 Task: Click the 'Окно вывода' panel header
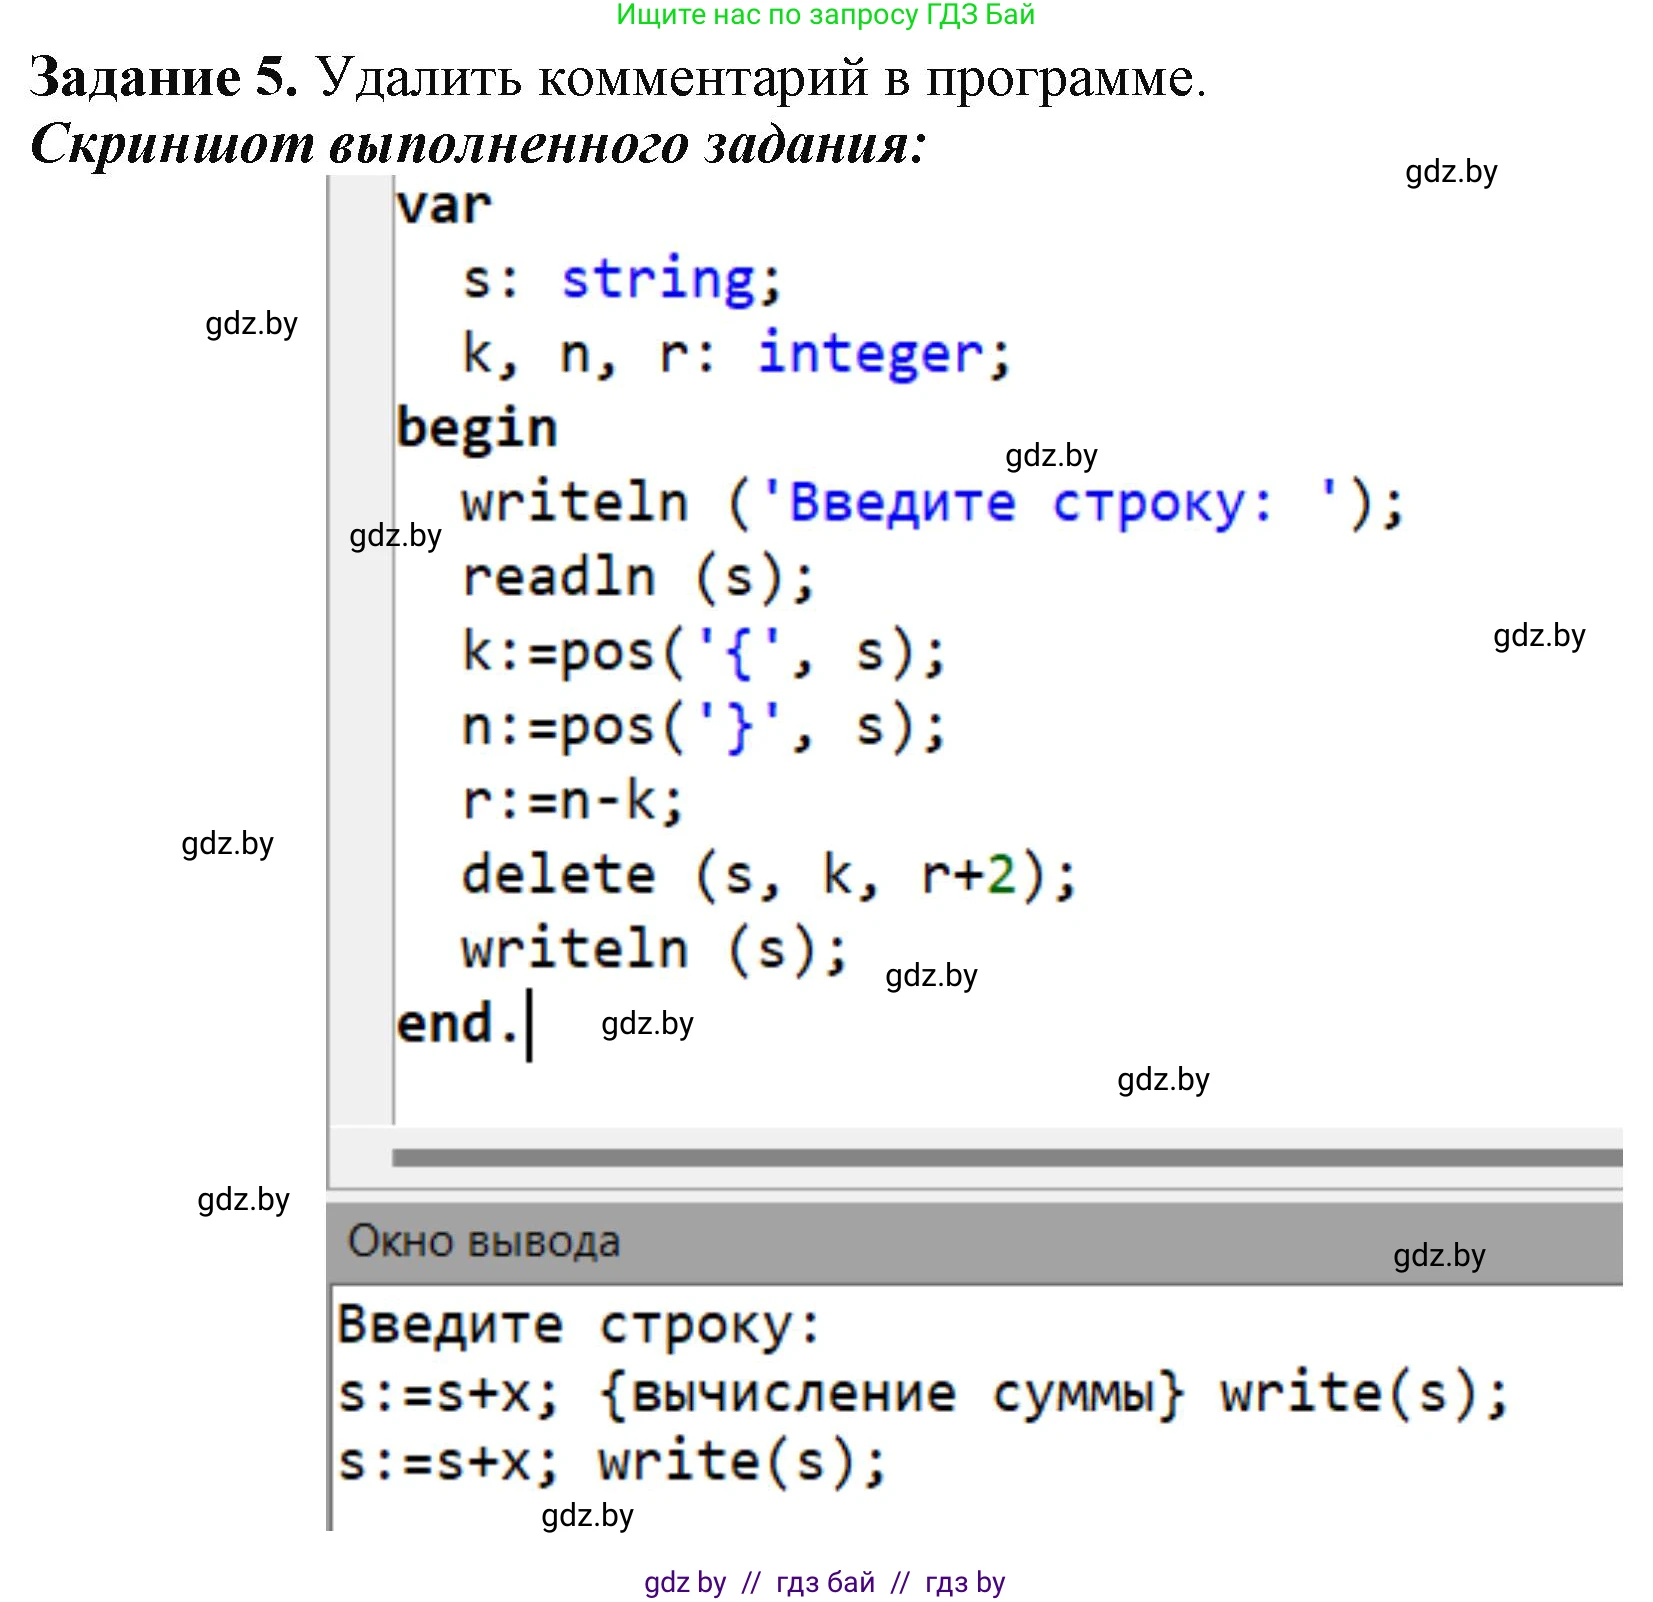[484, 1242]
